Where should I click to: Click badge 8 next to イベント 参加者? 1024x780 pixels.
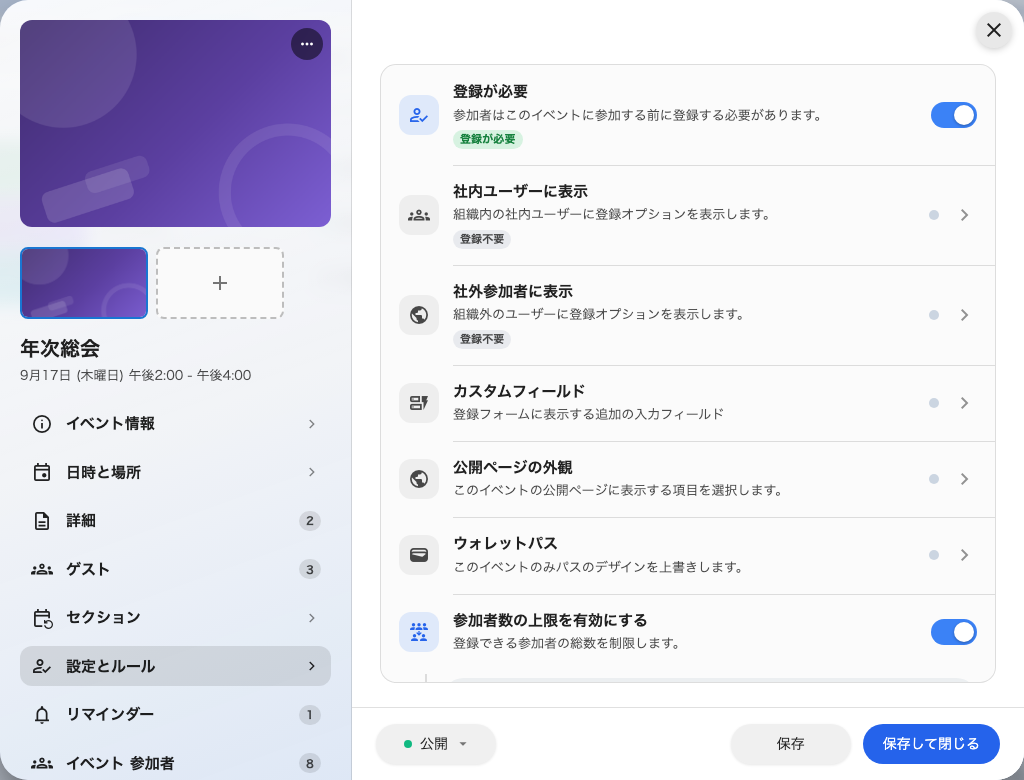310,763
